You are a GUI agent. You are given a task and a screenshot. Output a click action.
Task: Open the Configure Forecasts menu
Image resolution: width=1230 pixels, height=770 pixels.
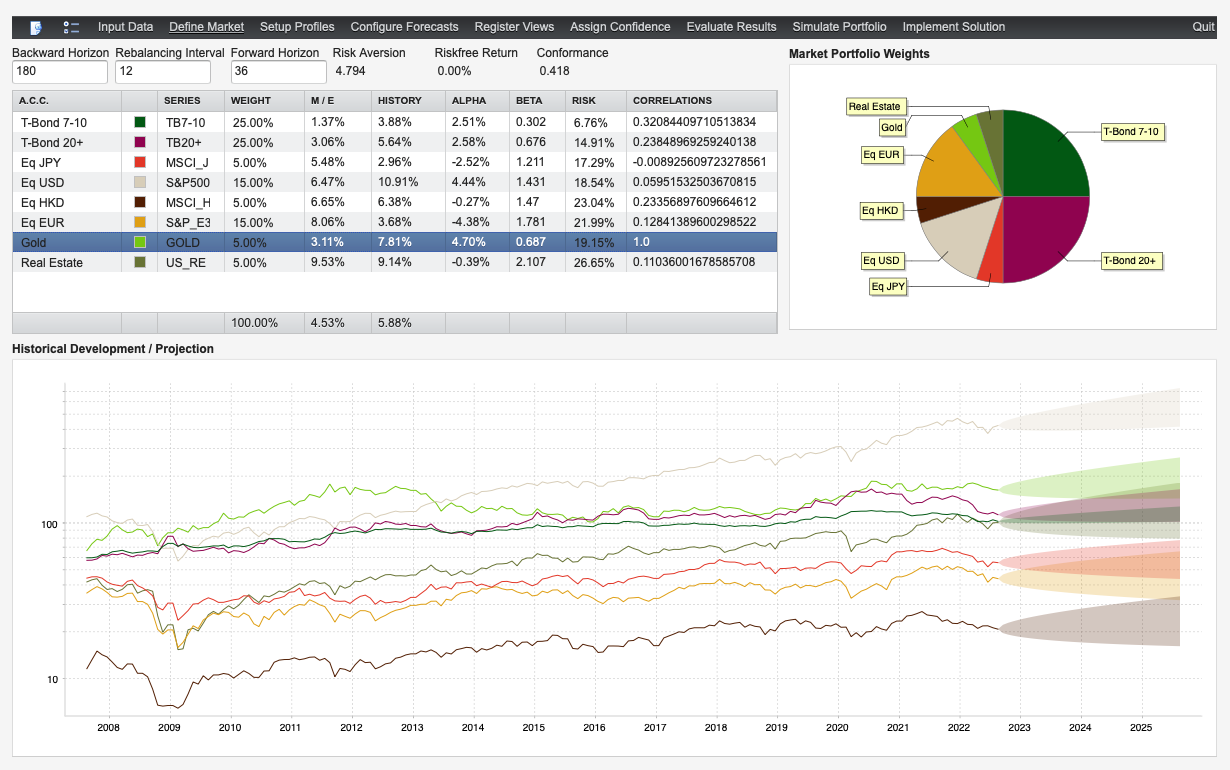404,27
